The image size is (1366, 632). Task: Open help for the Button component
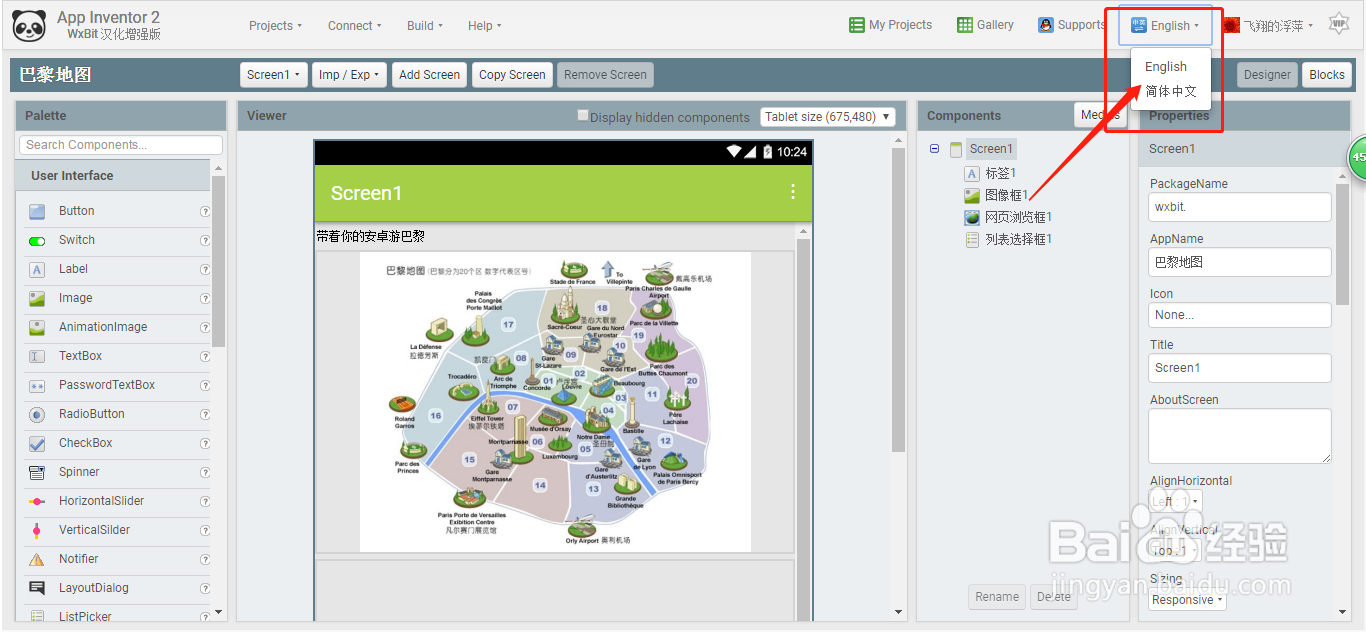[x=205, y=211]
